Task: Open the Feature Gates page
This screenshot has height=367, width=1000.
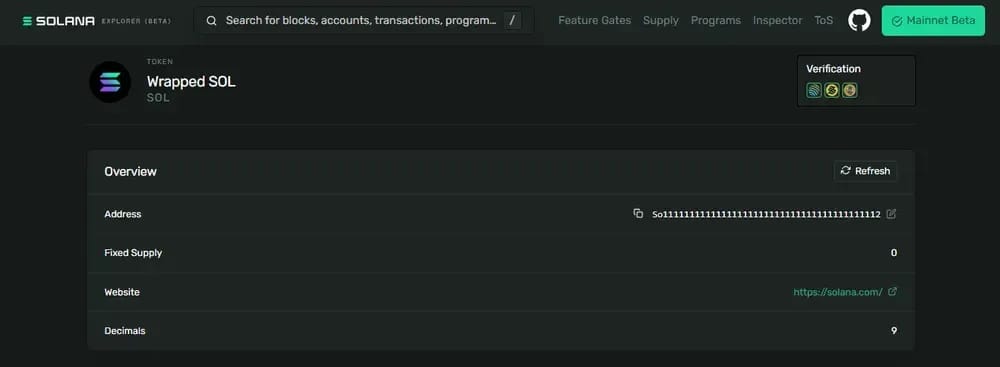Action: [594, 20]
